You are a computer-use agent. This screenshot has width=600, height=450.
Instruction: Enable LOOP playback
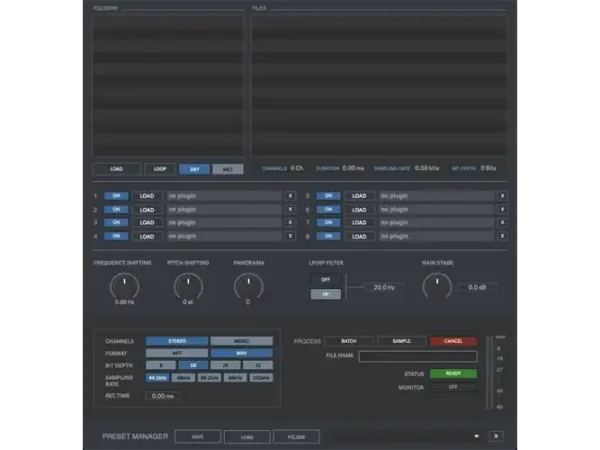pyautogui.click(x=160, y=169)
